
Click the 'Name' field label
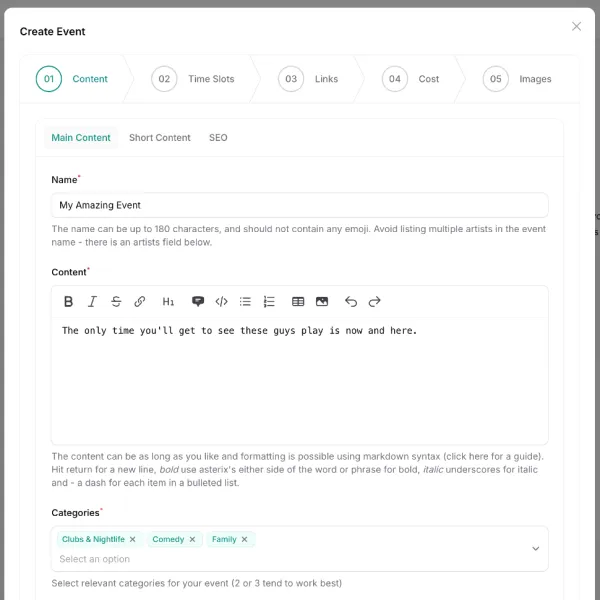pos(64,180)
